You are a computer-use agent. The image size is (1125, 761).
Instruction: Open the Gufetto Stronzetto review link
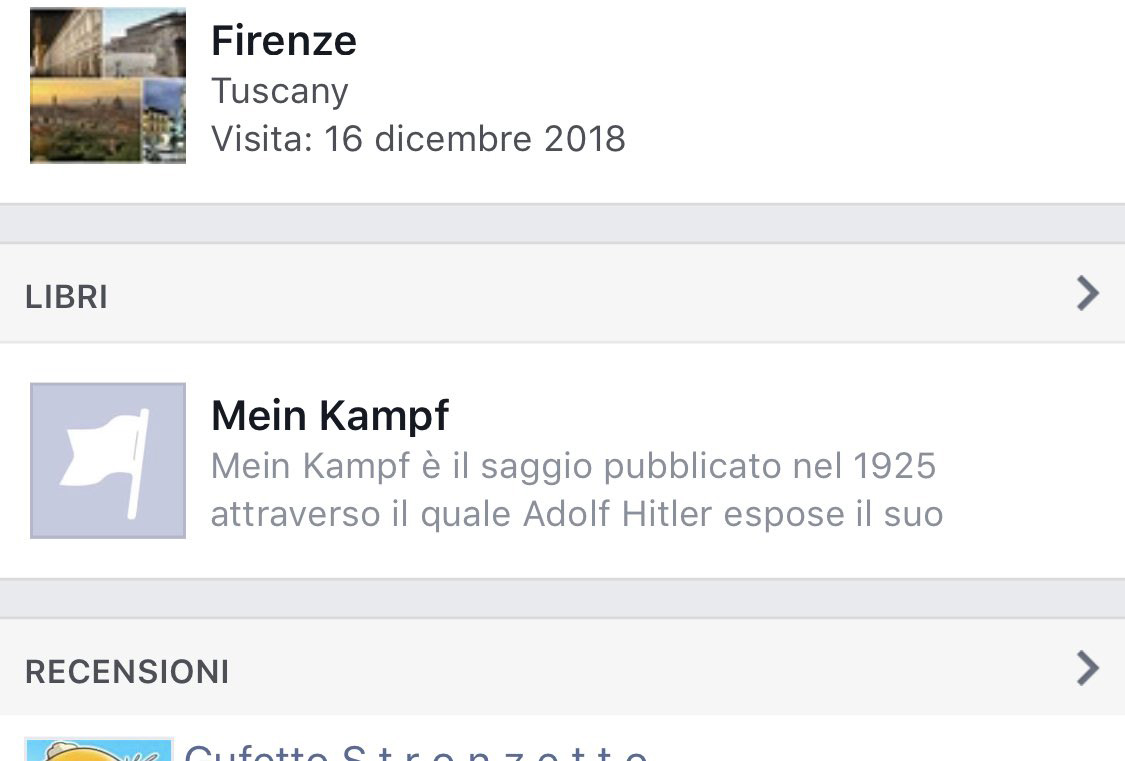click(x=416, y=752)
